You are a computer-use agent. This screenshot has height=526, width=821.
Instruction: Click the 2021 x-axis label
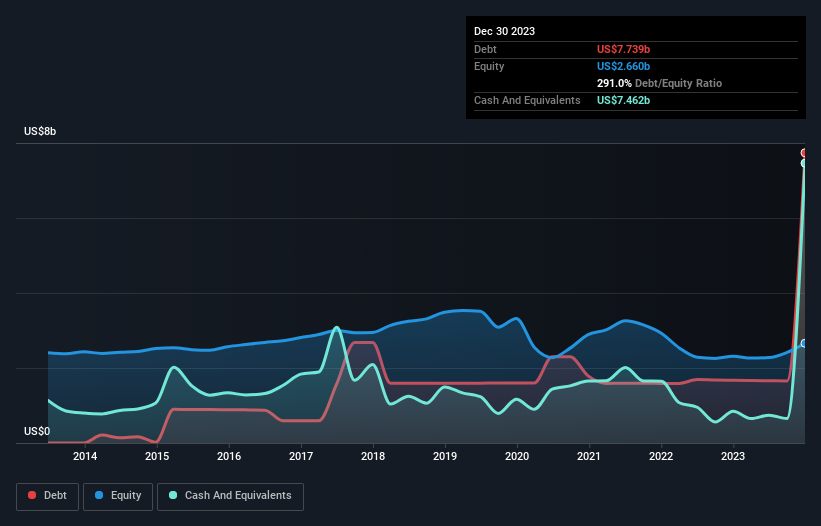click(x=589, y=456)
